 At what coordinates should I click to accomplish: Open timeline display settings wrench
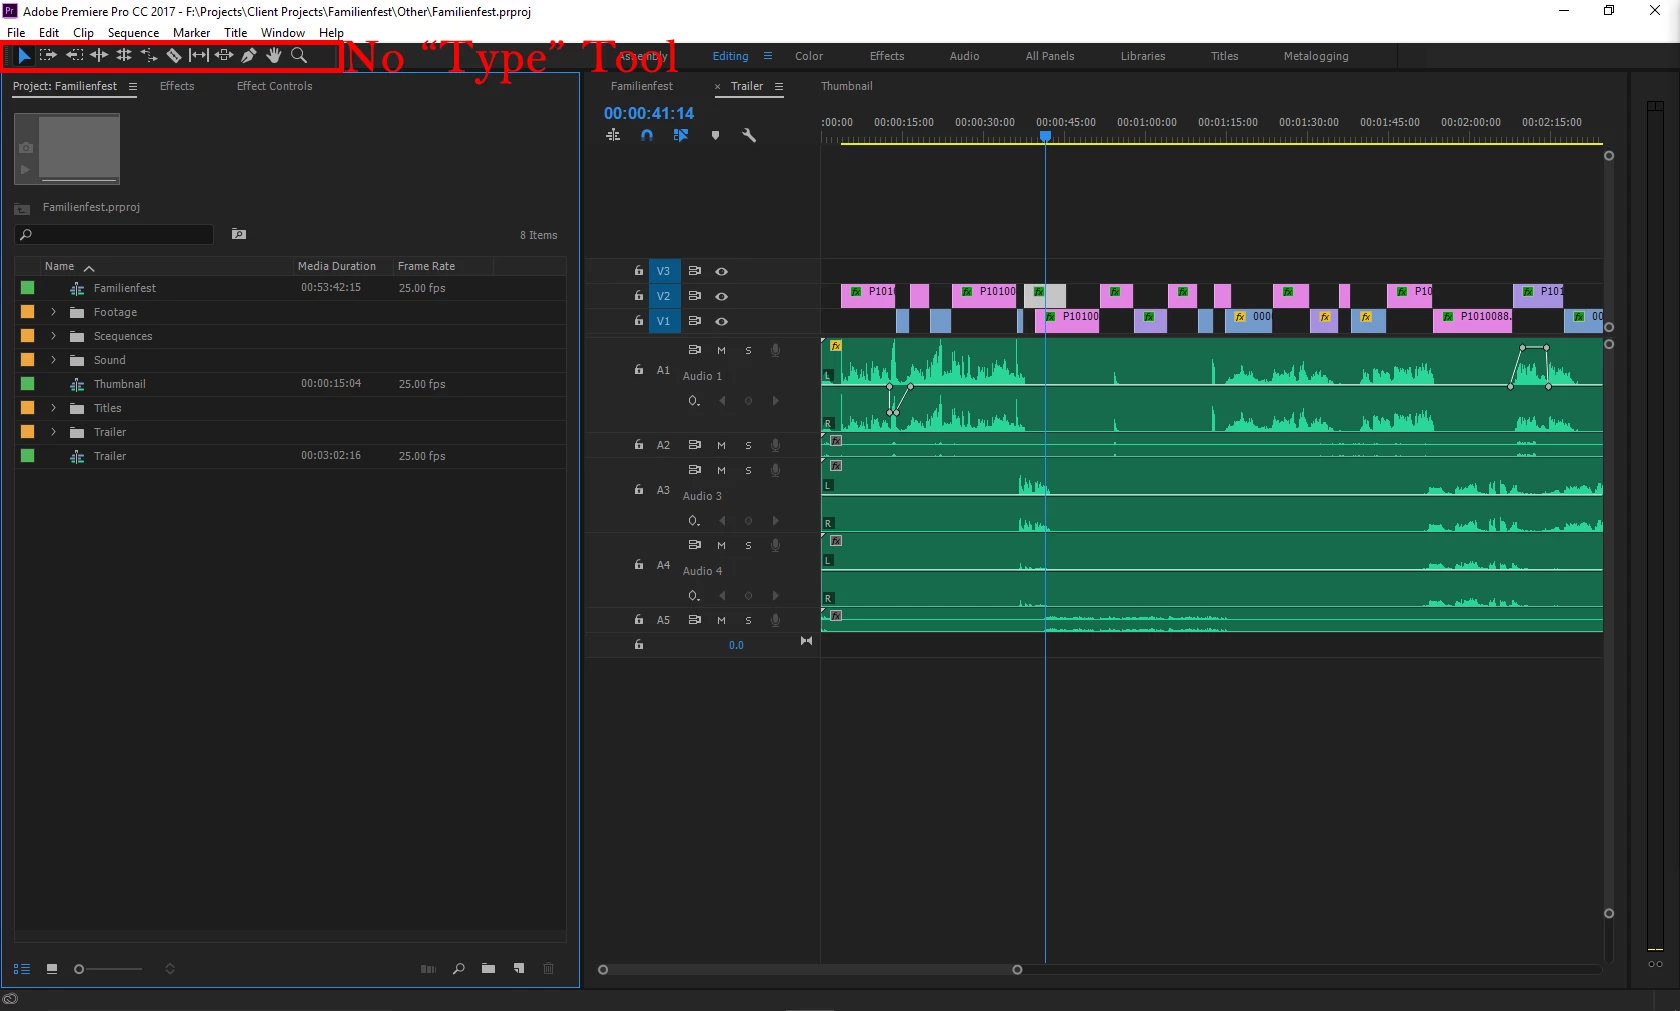coord(749,135)
